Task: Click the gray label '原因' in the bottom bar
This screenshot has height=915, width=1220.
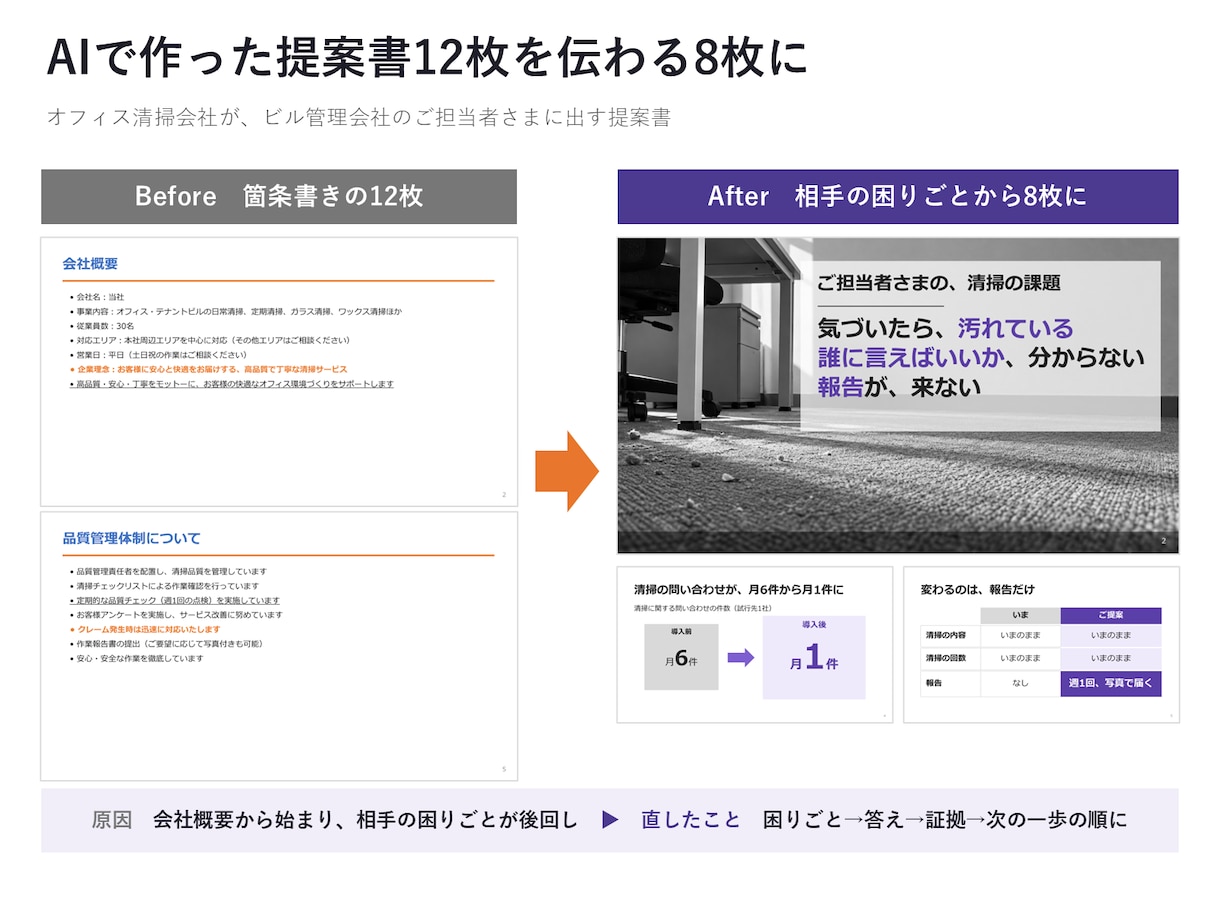Action: pyautogui.click(x=111, y=820)
